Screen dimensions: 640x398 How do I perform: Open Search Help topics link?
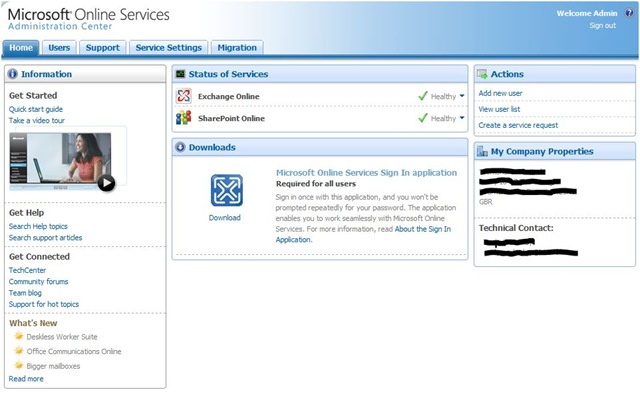click(x=38, y=226)
